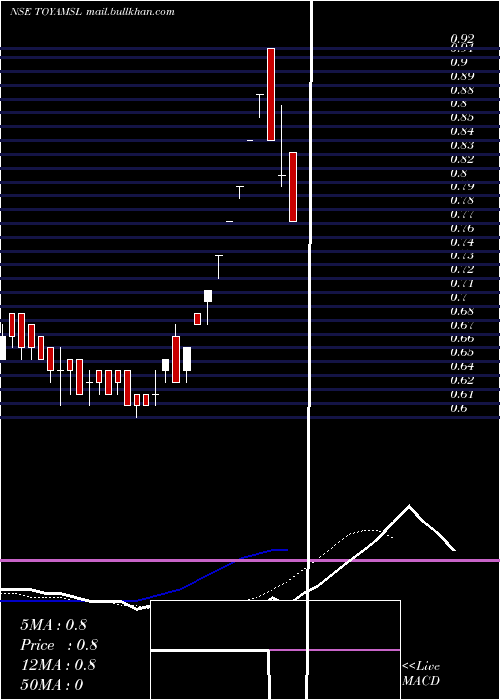
Task: Click the 0.71 price axis label
Action: coord(462,283)
